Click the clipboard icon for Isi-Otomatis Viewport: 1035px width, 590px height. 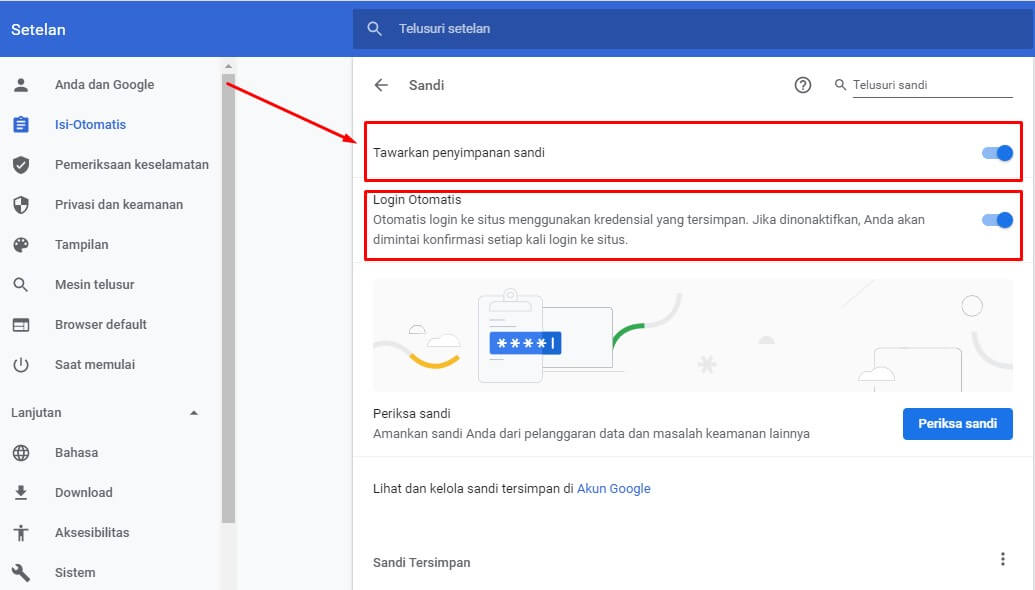click(21, 124)
